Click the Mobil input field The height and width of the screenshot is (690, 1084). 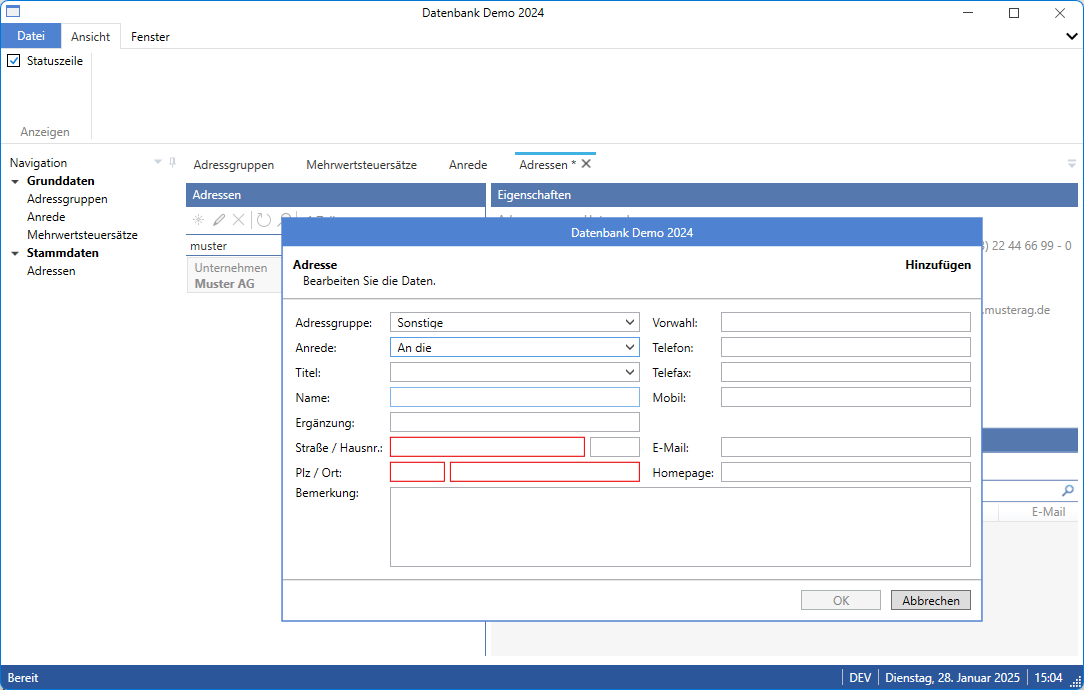[x=845, y=397]
